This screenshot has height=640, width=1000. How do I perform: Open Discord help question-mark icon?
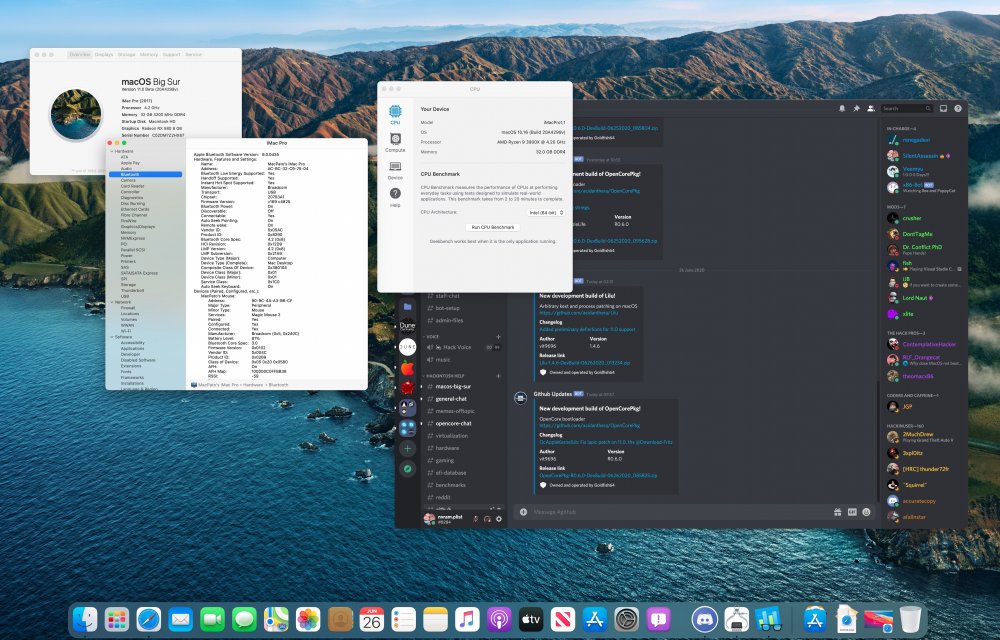957,108
